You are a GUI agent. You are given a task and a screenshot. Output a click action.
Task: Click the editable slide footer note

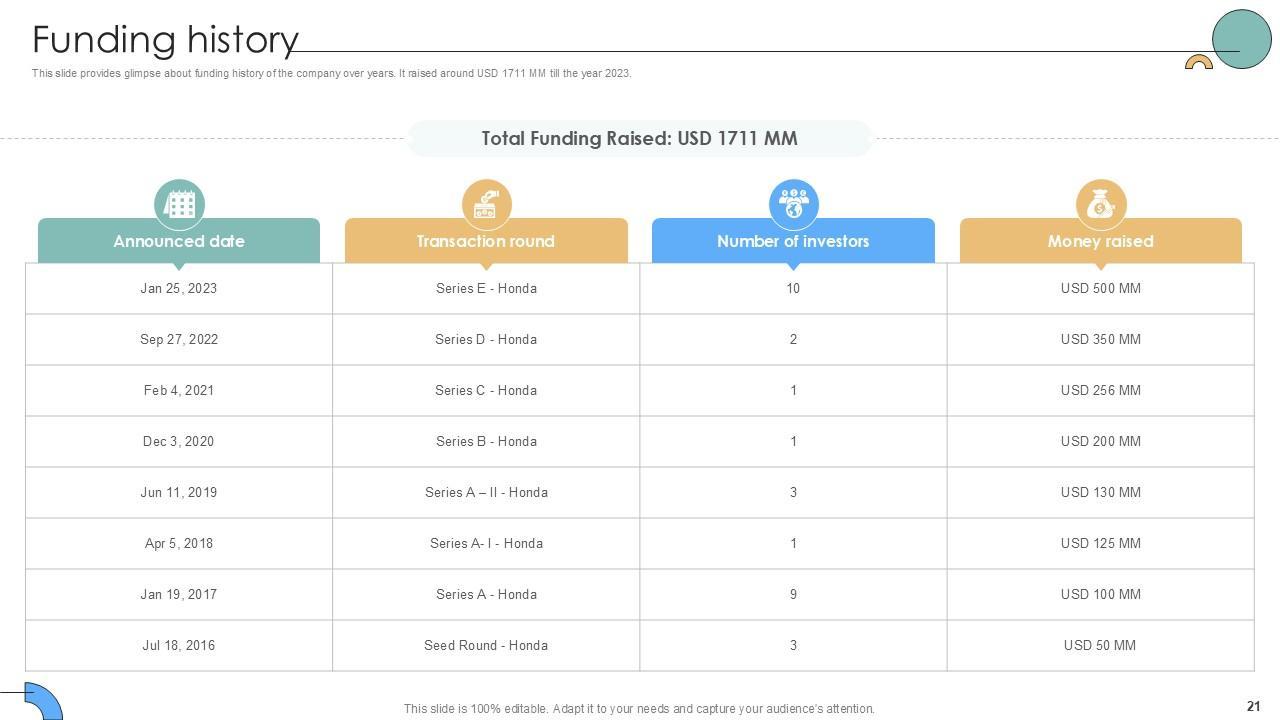639,709
